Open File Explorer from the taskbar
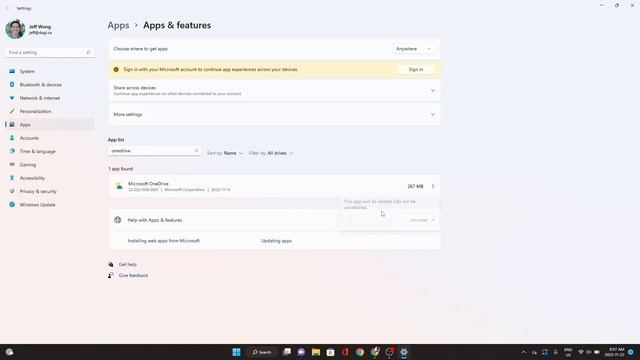The height and width of the screenshot is (360, 640). (316, 352)
